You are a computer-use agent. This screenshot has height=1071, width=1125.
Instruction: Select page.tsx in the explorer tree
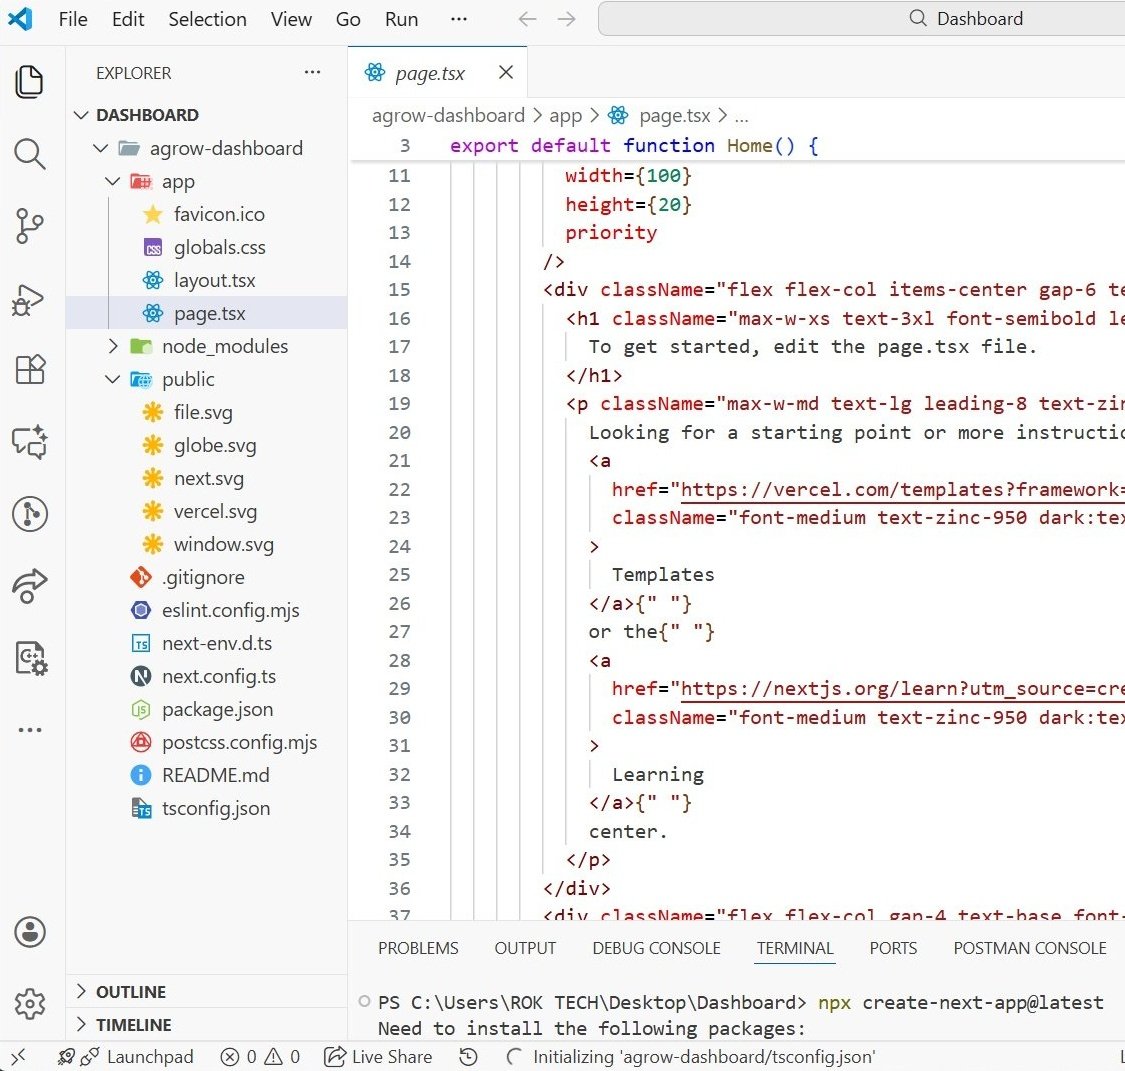point(207,313)
